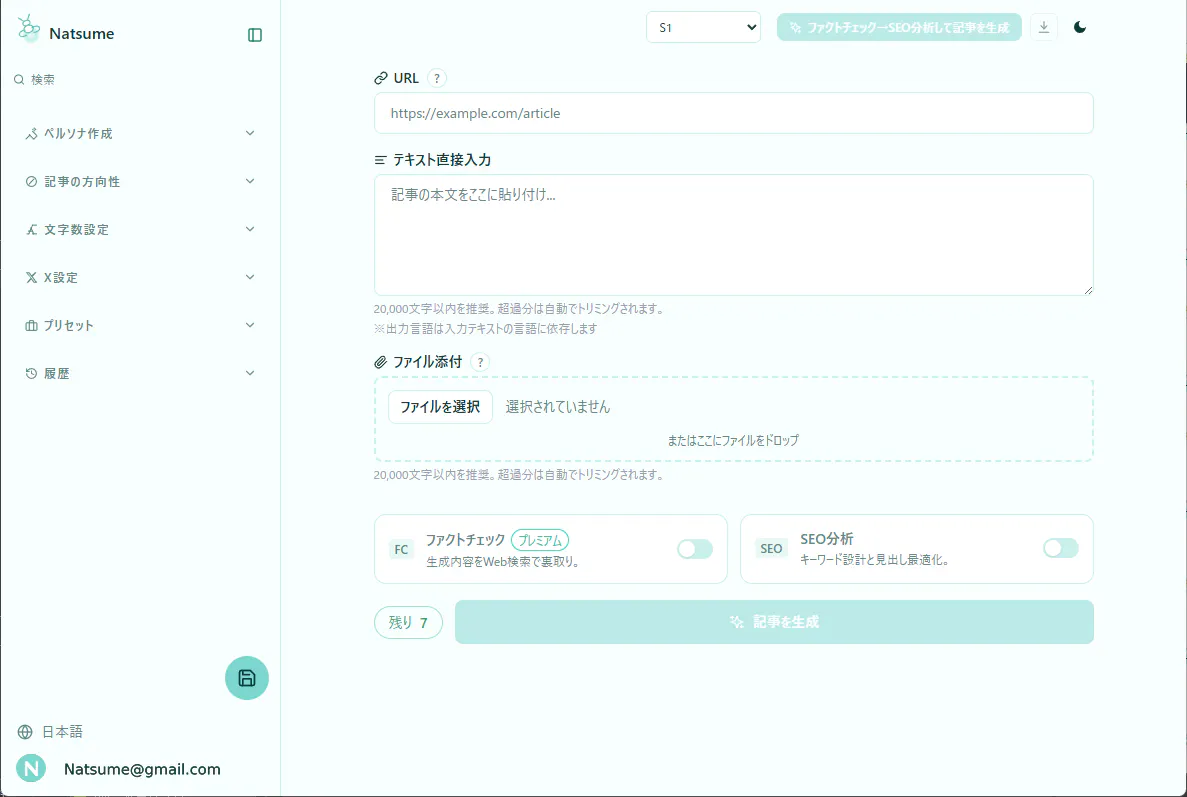This screenshot has width=1187, height=797.
Task: Click the download icon in header
Action: click(1044, 27)
